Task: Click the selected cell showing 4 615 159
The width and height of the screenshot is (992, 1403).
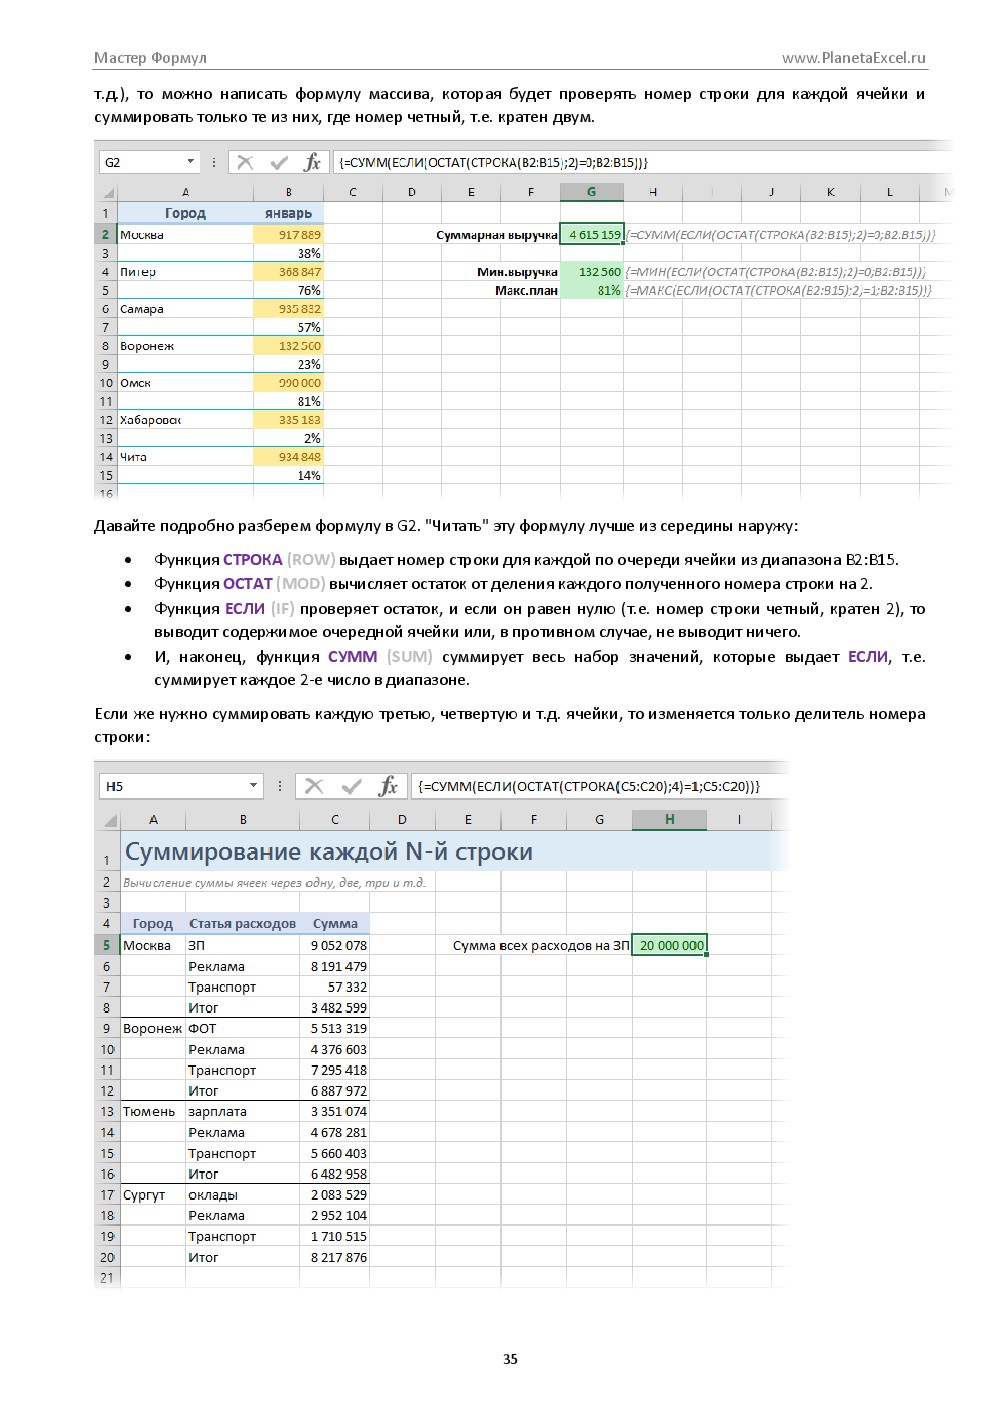Action: point(592,235)
